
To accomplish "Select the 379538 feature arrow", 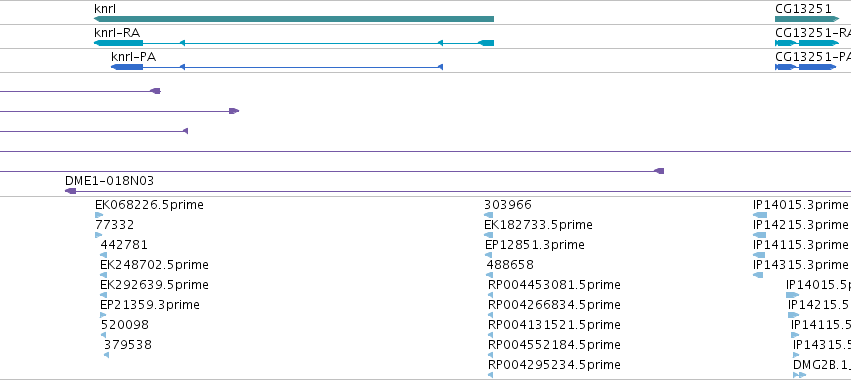I will tap(106, 355).
